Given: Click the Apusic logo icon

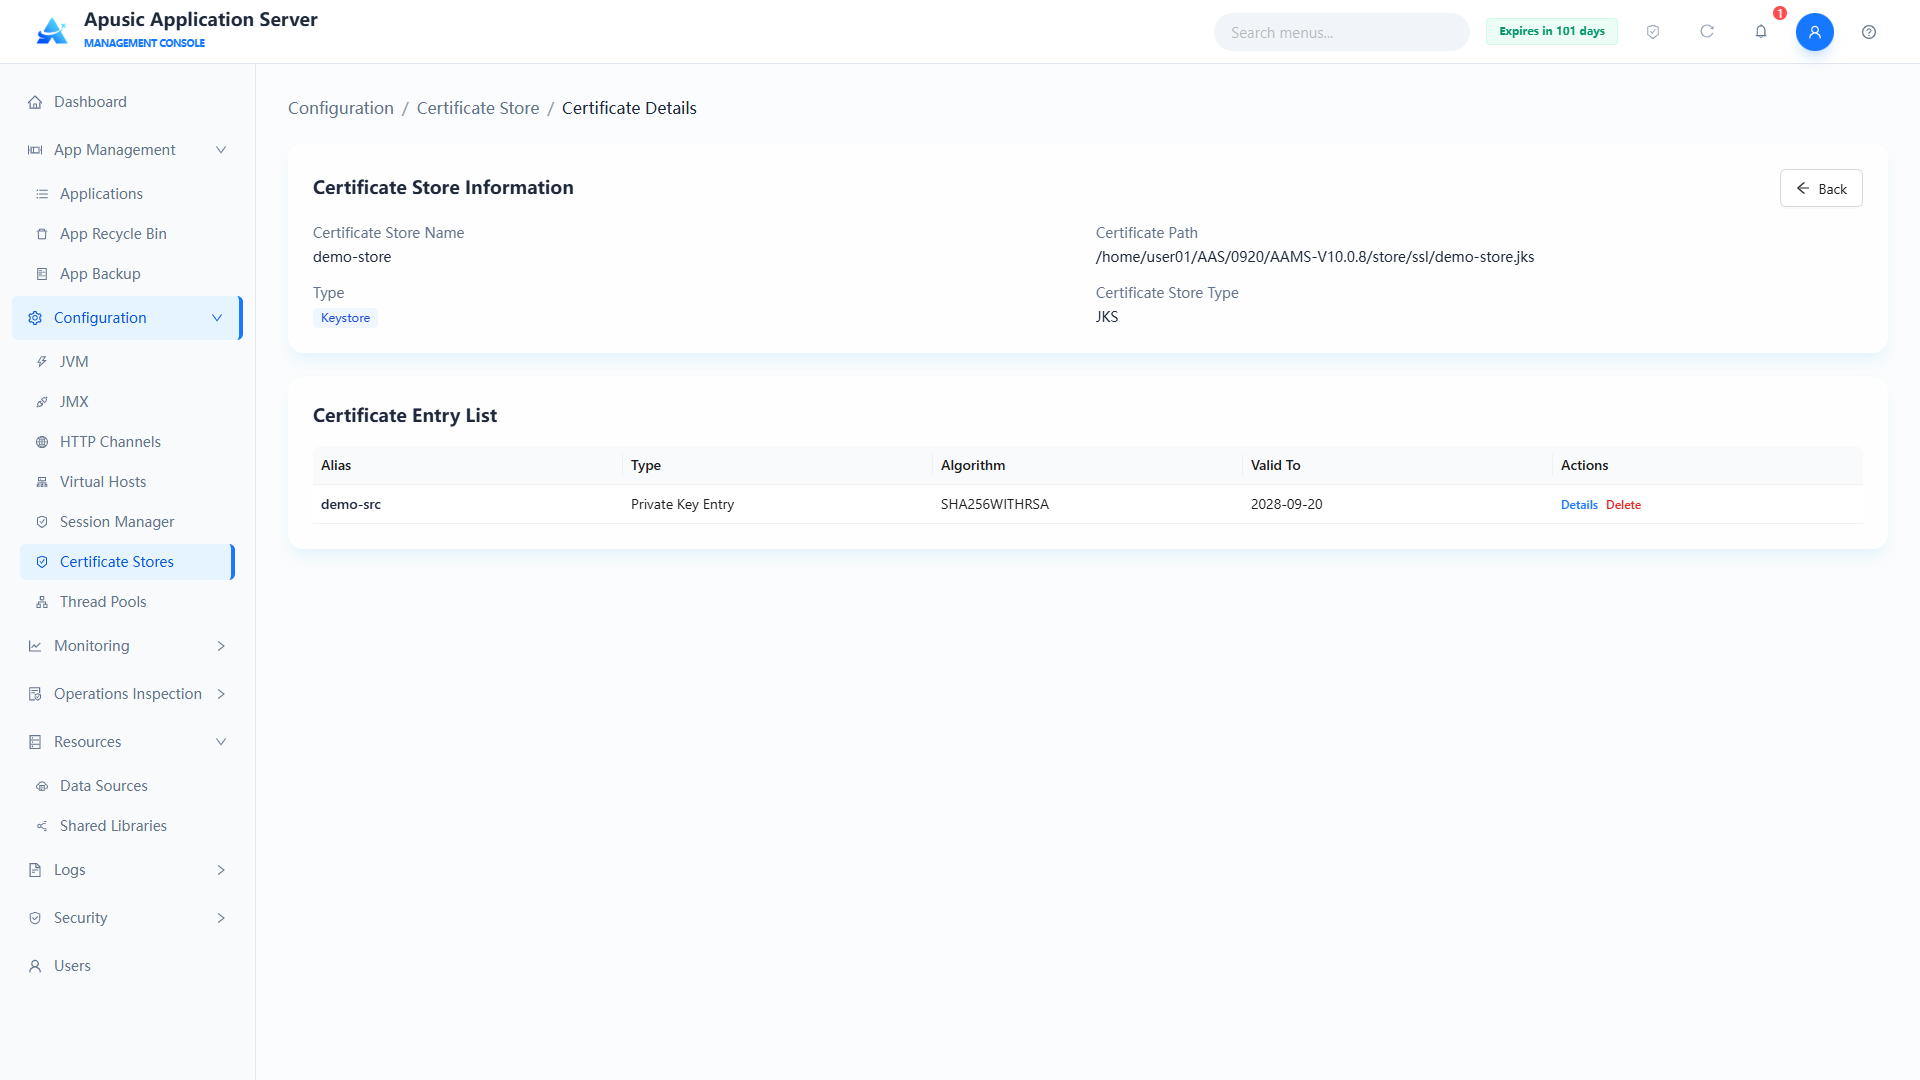Looking at the screenshot, I should (x=51, y=31).
